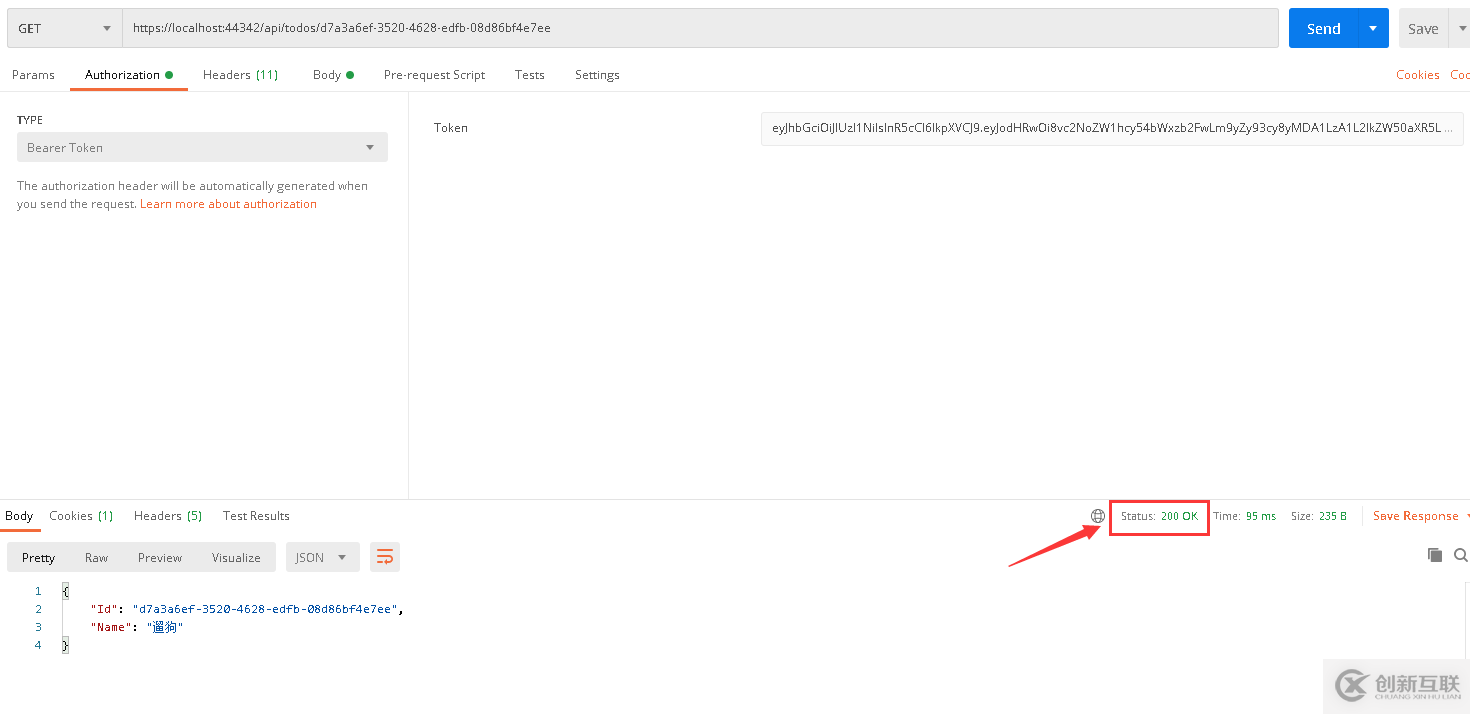This screenshot has height=714, width=1470.
Task: Toggle the wrap lines icon
Action: tap(385, 558)
